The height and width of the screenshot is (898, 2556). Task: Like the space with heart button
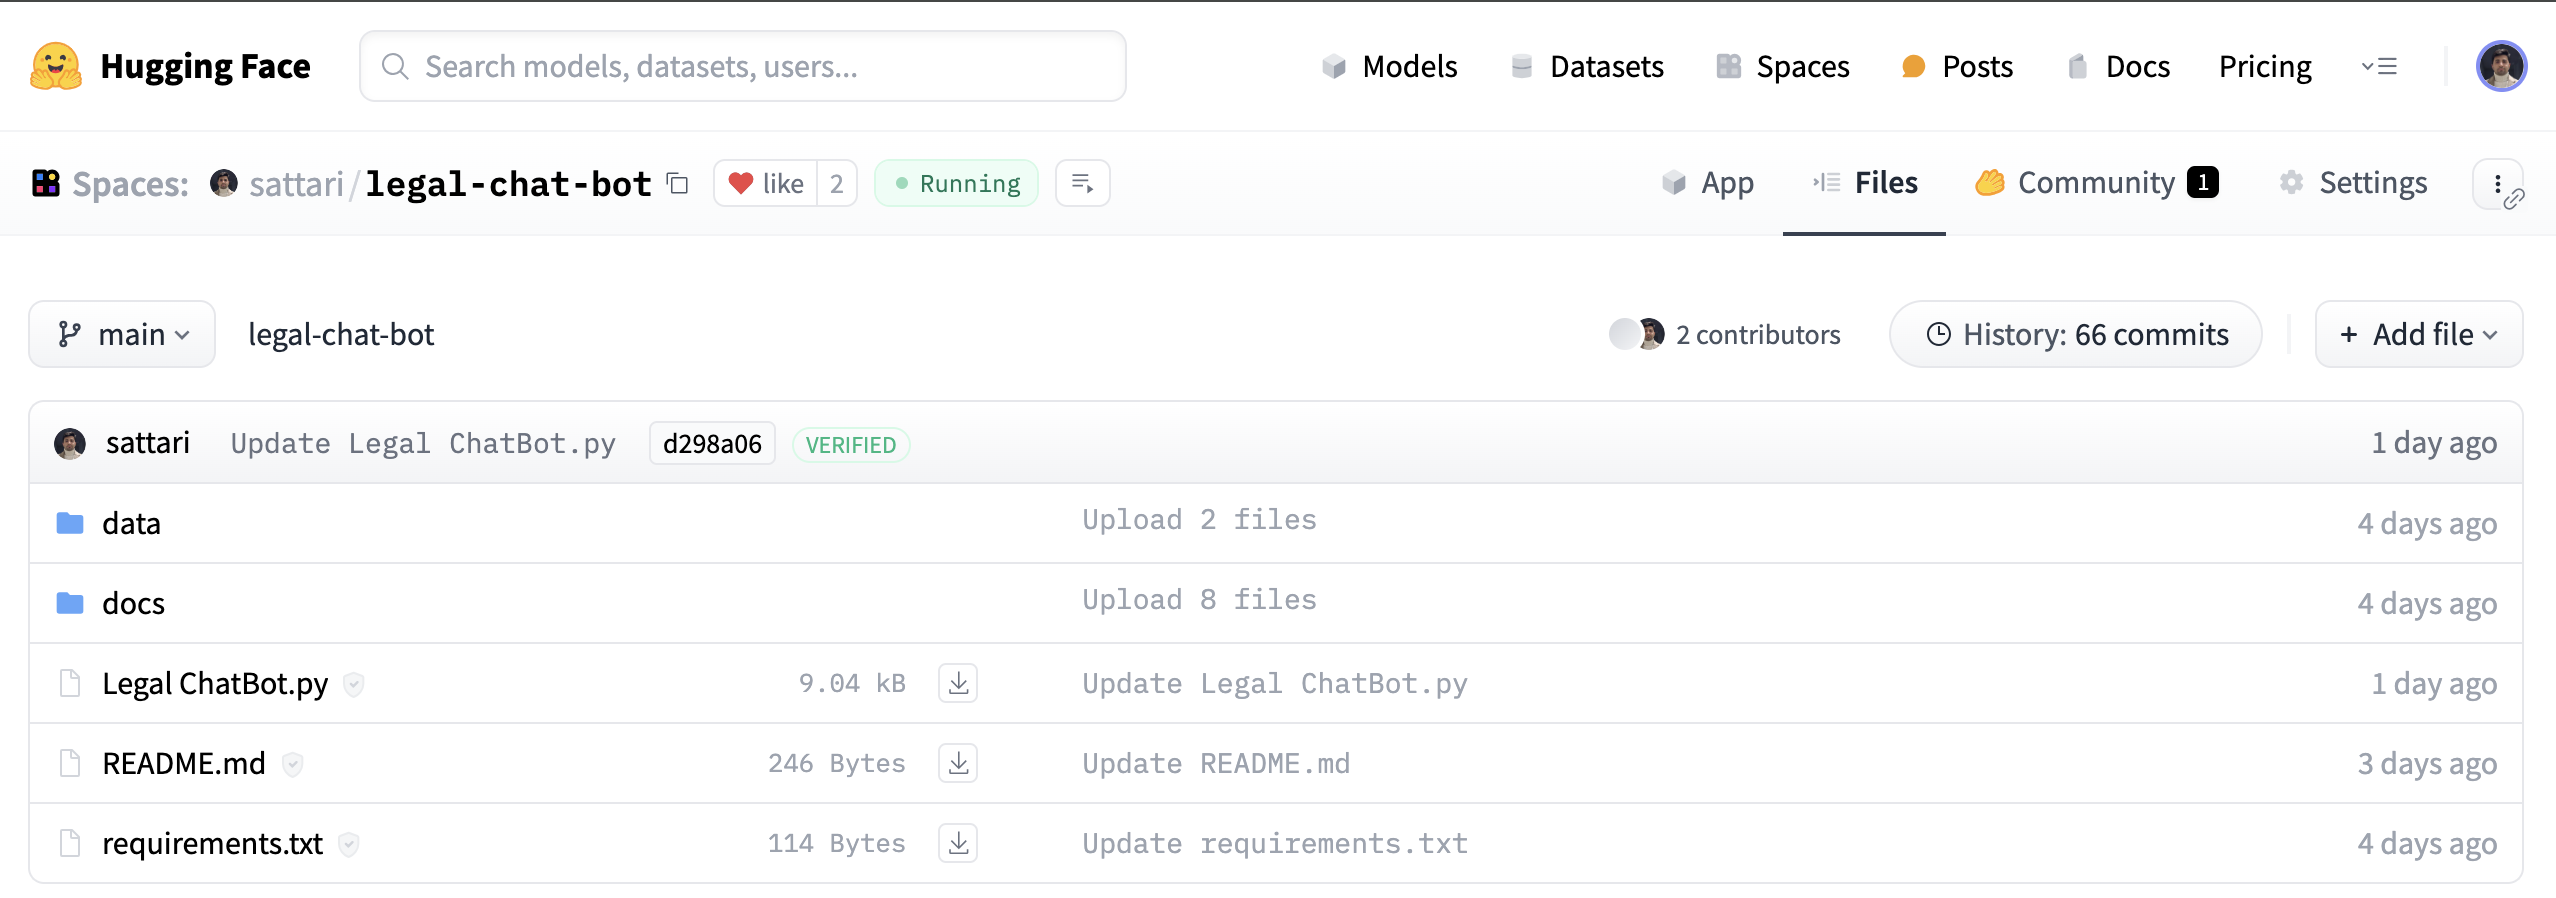(x=766, y=184)
